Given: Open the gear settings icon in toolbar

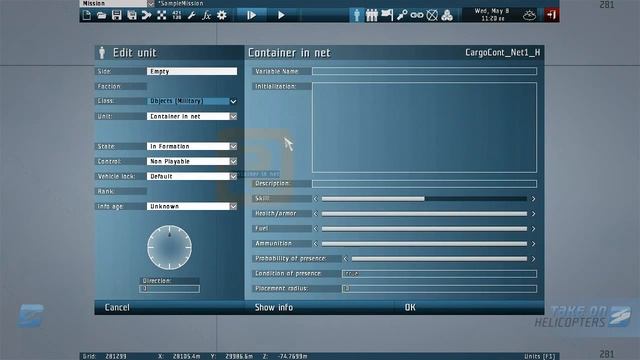Looking at the screenshot, I should click(222, 16).
